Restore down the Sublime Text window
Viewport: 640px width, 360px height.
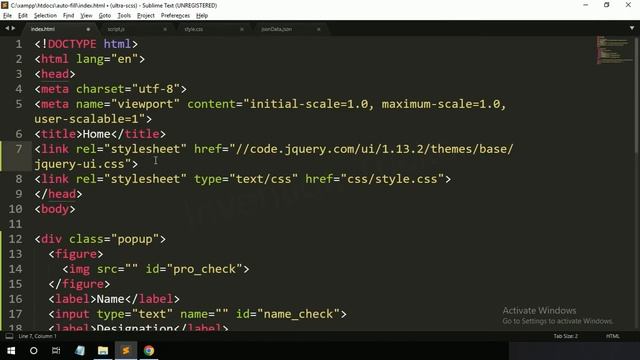click(607, 5)
